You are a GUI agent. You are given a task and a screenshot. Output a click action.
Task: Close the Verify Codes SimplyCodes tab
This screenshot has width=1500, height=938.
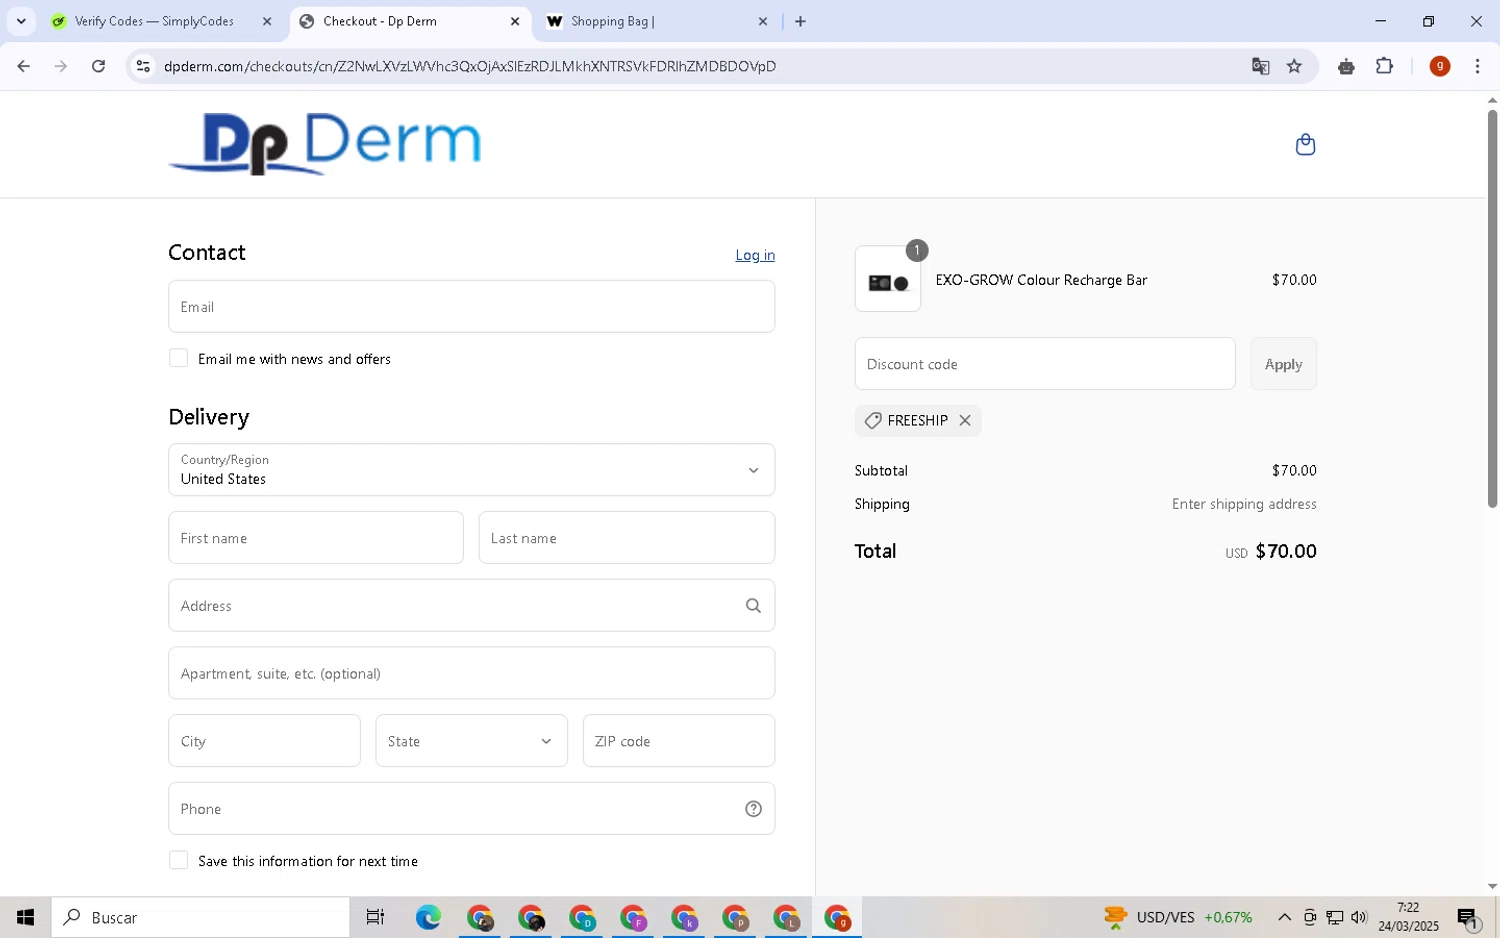(x=267, y=21)
